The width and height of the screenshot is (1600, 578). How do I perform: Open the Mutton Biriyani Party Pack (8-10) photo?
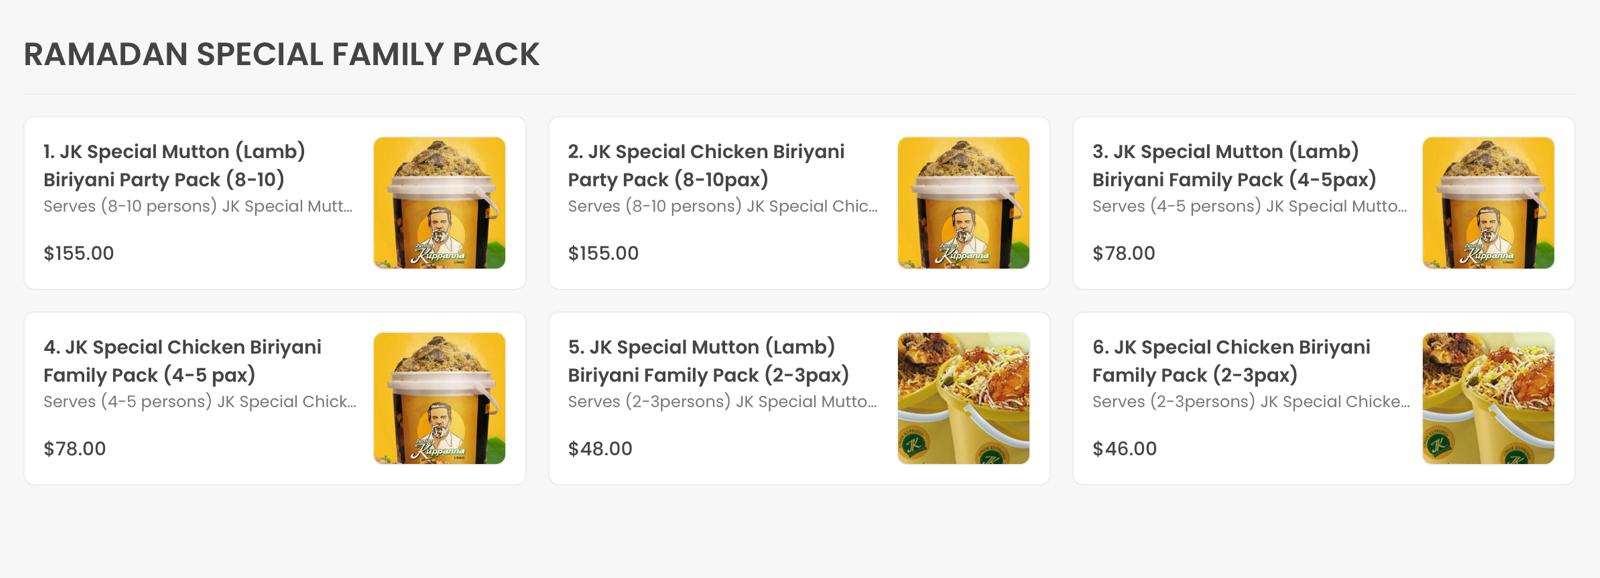coord(439,203)
